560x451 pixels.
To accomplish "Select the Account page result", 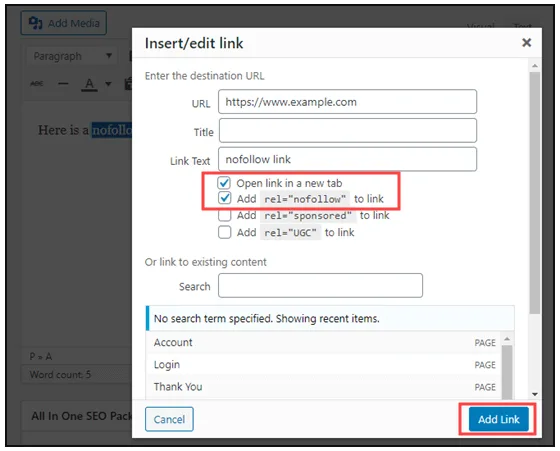I will (324, 342).
